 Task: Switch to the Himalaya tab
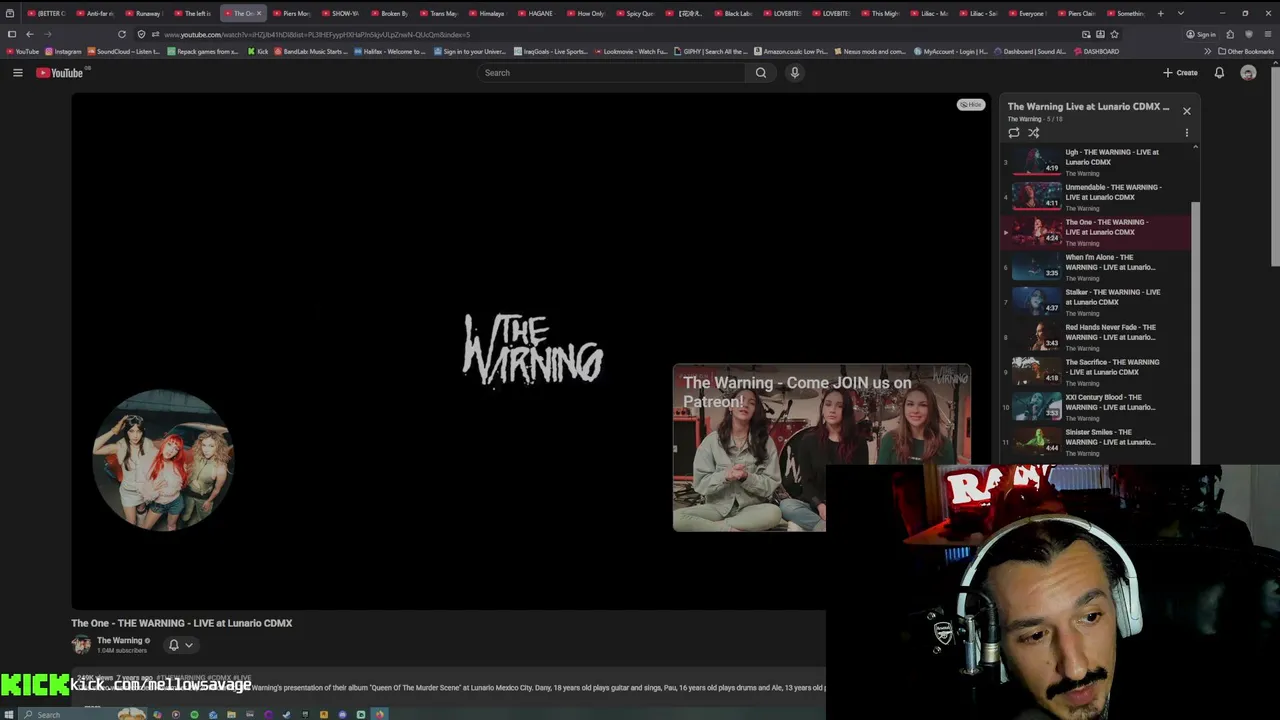pyautogui.click(x=489, y=13)
